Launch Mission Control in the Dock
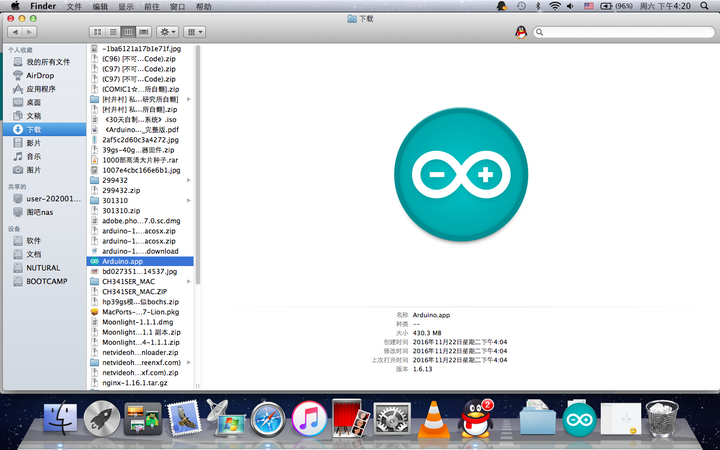720x450 pixels. (x=143, y=419)
